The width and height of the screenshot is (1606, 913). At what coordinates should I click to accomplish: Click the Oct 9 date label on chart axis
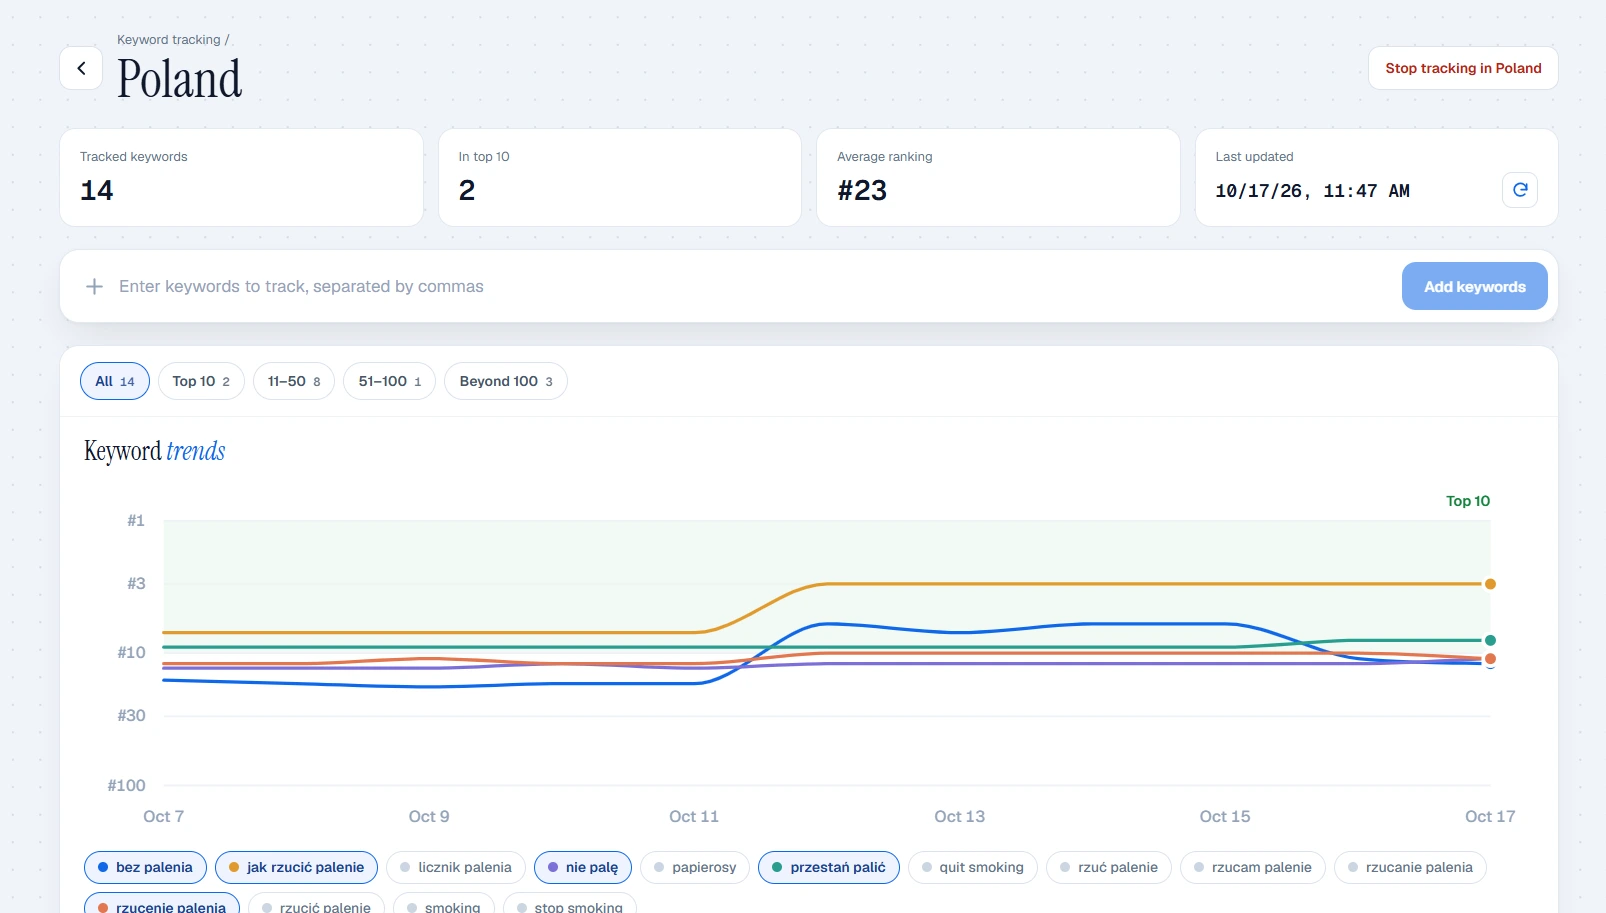tap(429, 816)
